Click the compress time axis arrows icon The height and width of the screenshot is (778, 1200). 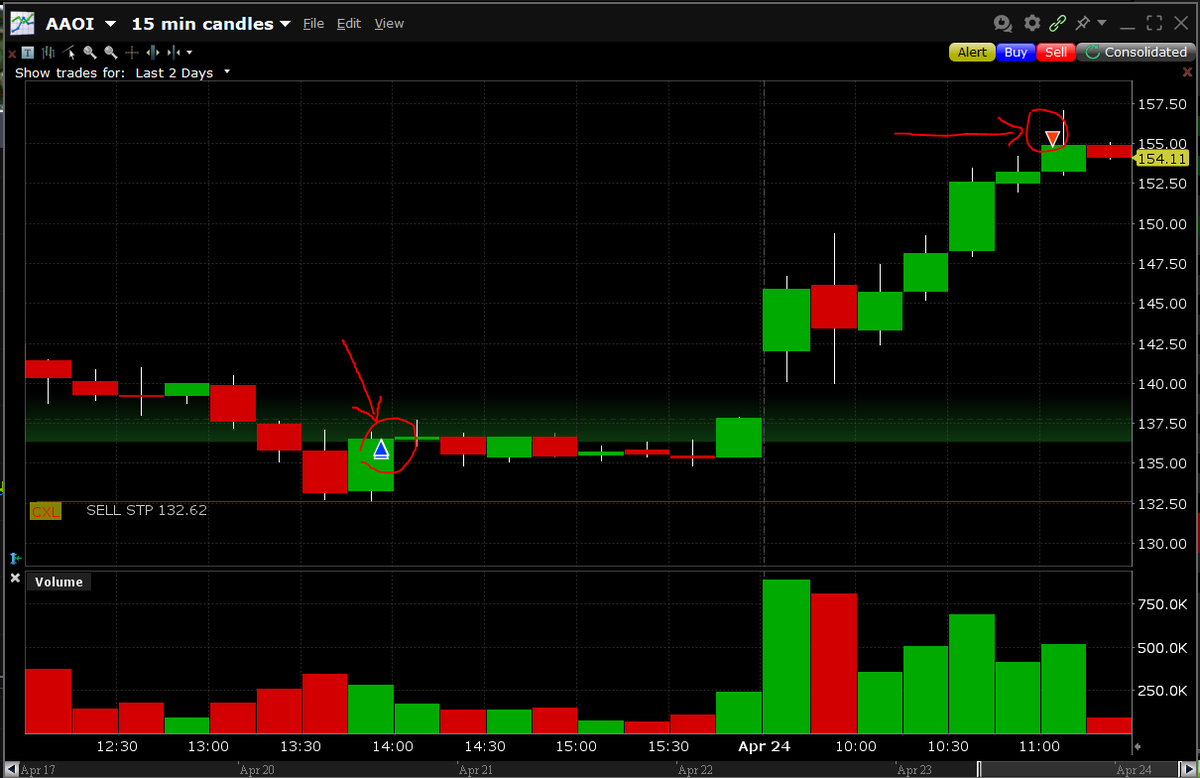coord(173,52)
